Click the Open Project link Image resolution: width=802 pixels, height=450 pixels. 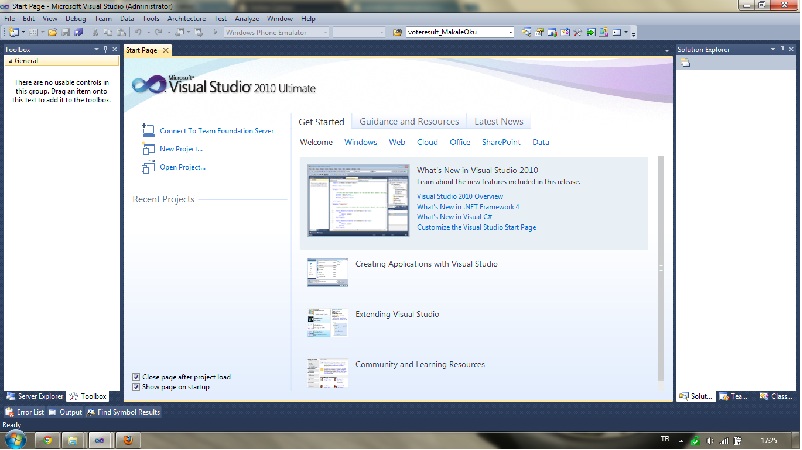(x=183, y=167)
